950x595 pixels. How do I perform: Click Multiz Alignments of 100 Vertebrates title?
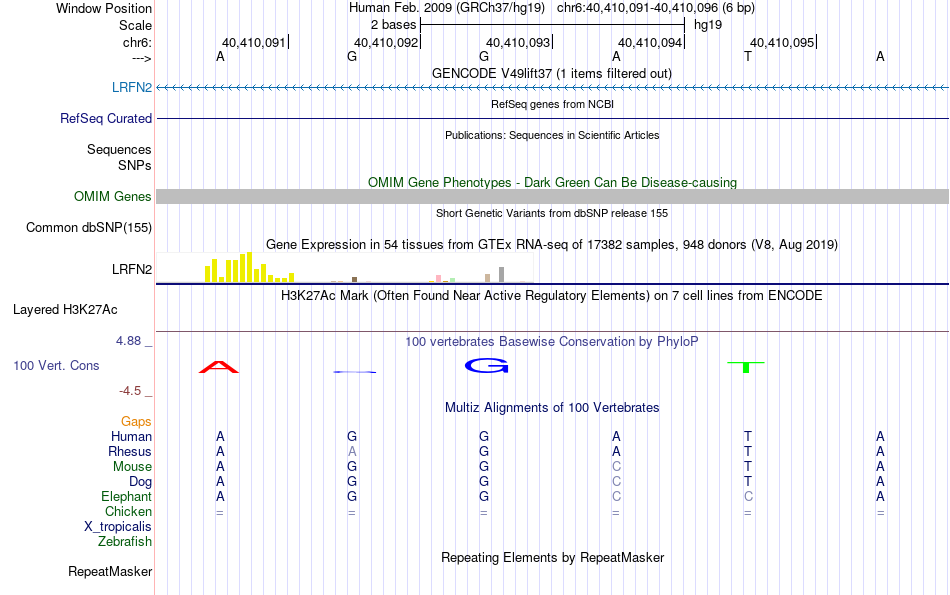pos(552,407)
